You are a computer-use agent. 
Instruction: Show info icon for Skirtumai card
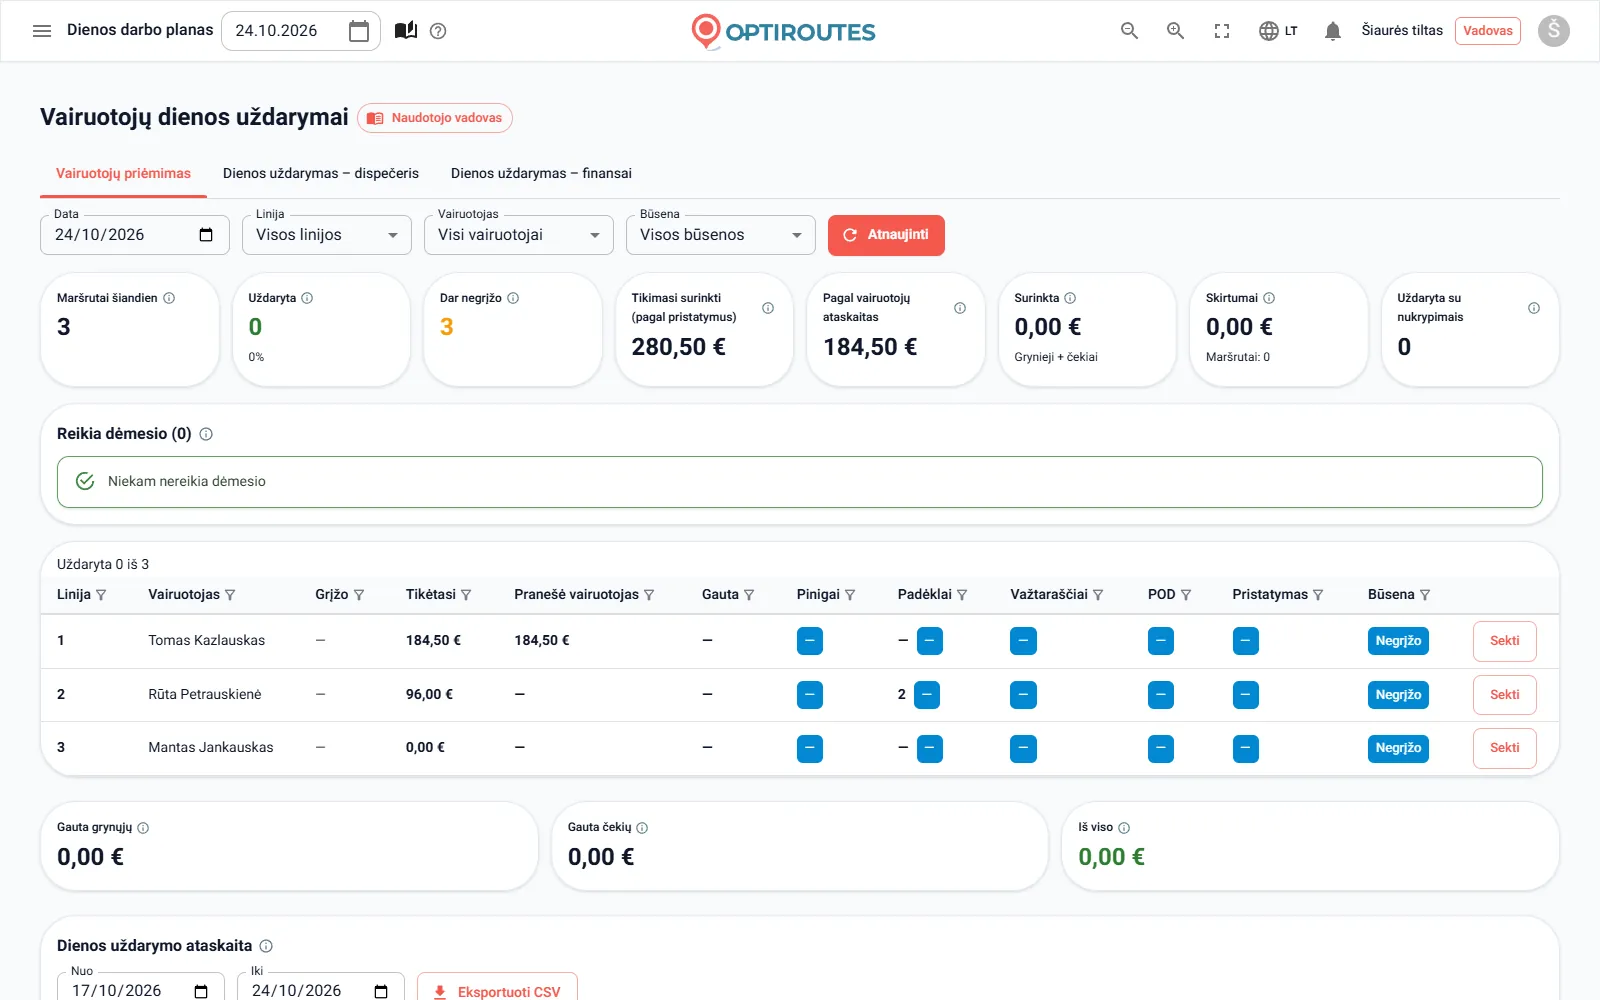click(x=1269, y=298)
